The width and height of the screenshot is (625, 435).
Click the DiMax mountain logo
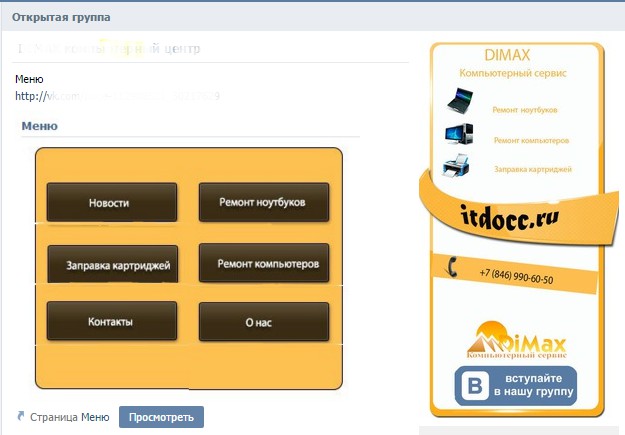click(517, 340)
